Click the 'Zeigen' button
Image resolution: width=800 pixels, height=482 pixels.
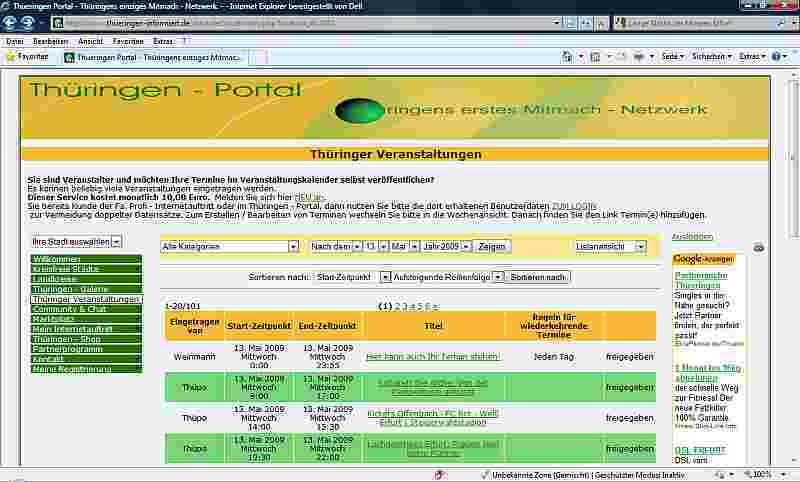click(x=491, y=246)
